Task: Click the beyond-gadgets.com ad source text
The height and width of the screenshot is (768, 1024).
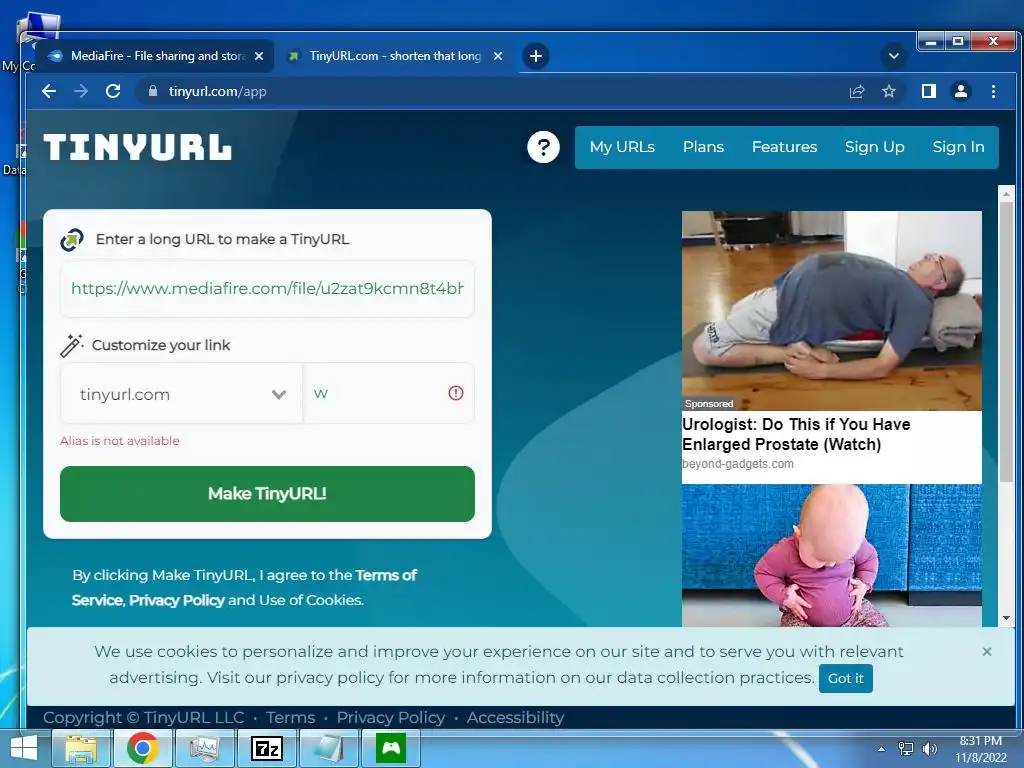Action: [x=738, y=464]
